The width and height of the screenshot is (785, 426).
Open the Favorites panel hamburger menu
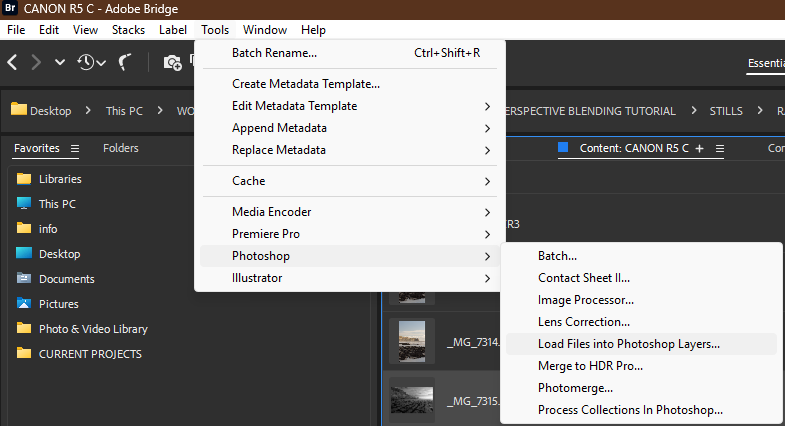tap(75, 149)
